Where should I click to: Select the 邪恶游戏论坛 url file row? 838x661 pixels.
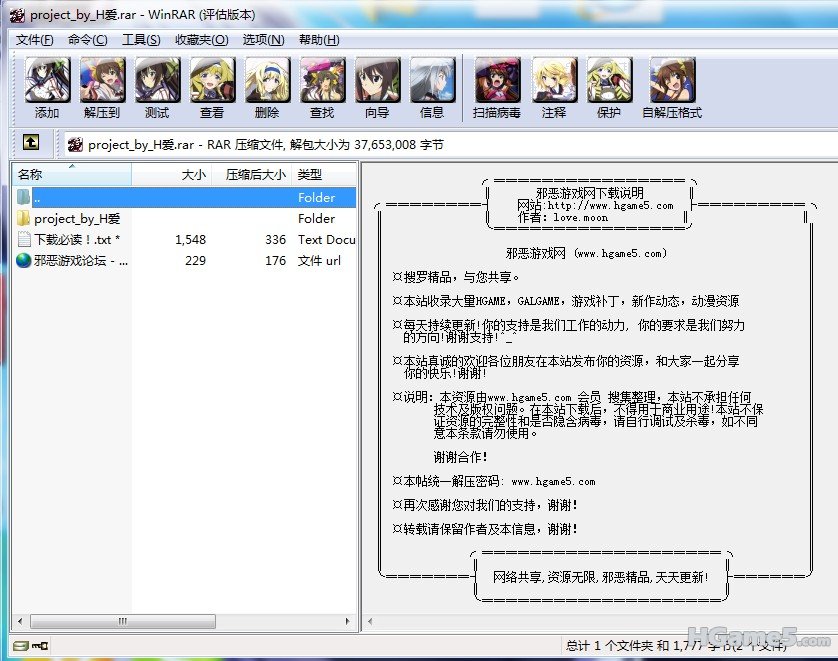(184, 260)
